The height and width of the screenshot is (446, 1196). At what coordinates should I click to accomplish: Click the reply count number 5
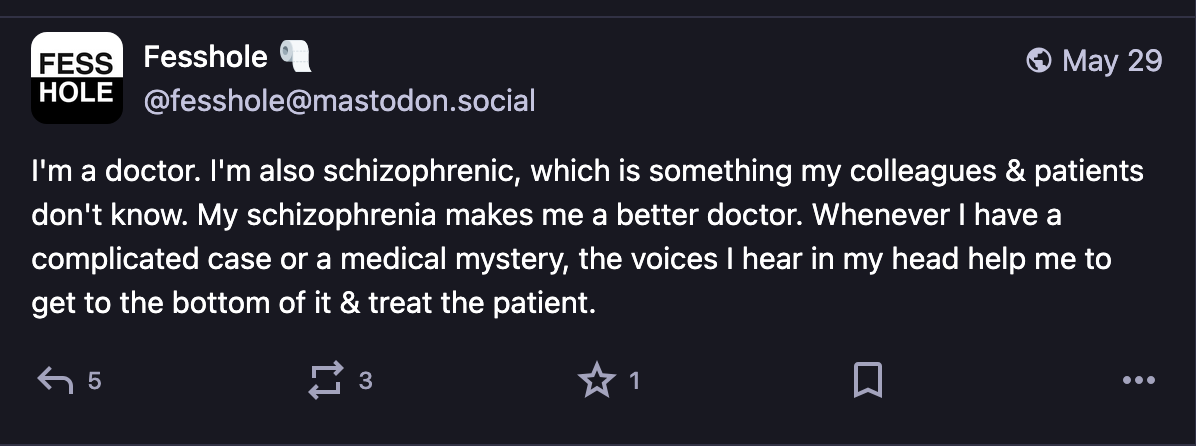click(94, 380)
